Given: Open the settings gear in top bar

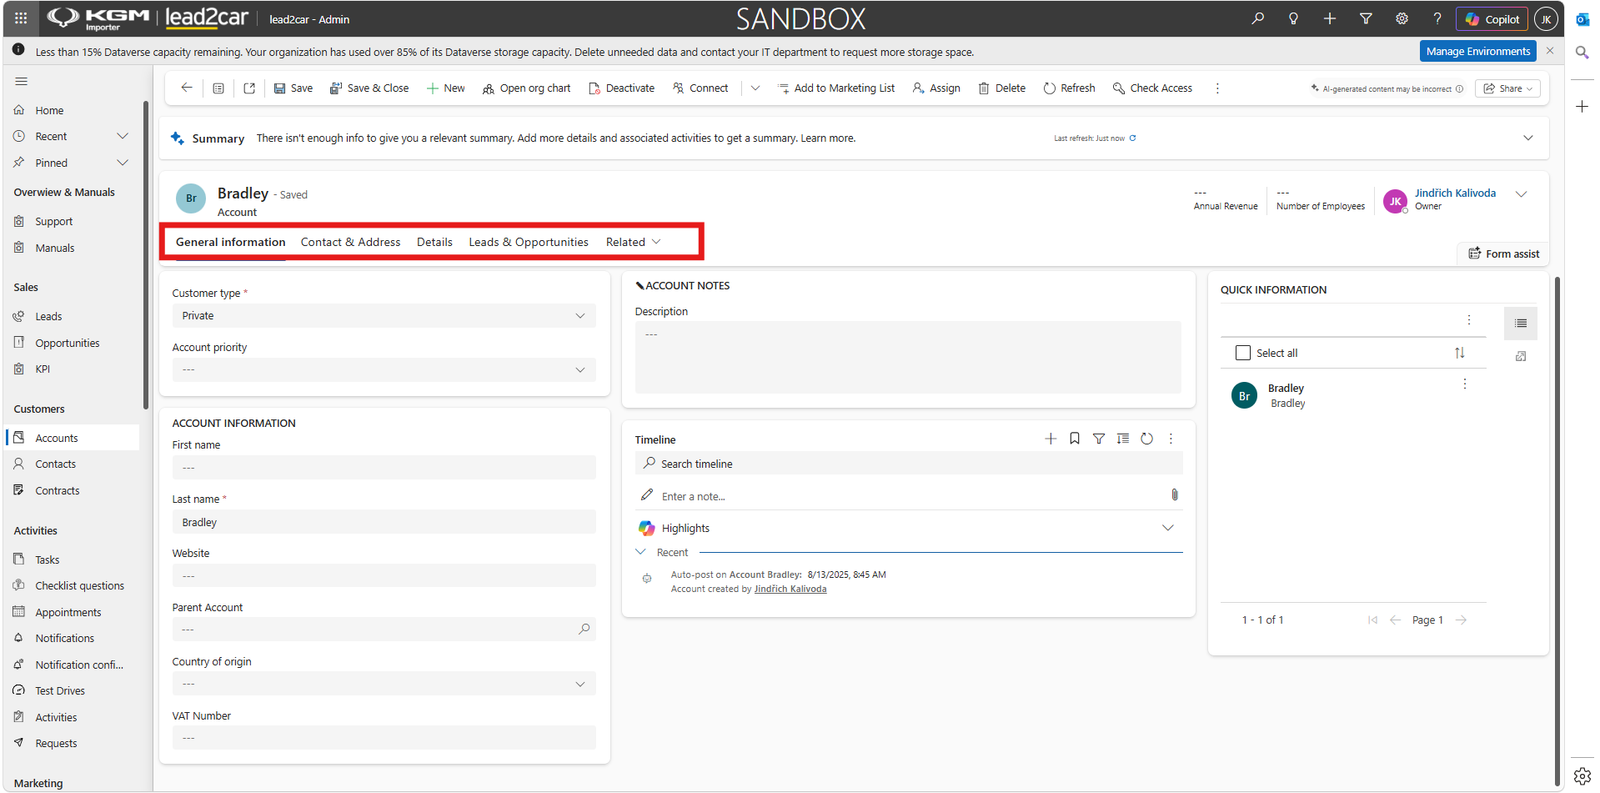Looking at the screenshot, I should coord(1402,18).
